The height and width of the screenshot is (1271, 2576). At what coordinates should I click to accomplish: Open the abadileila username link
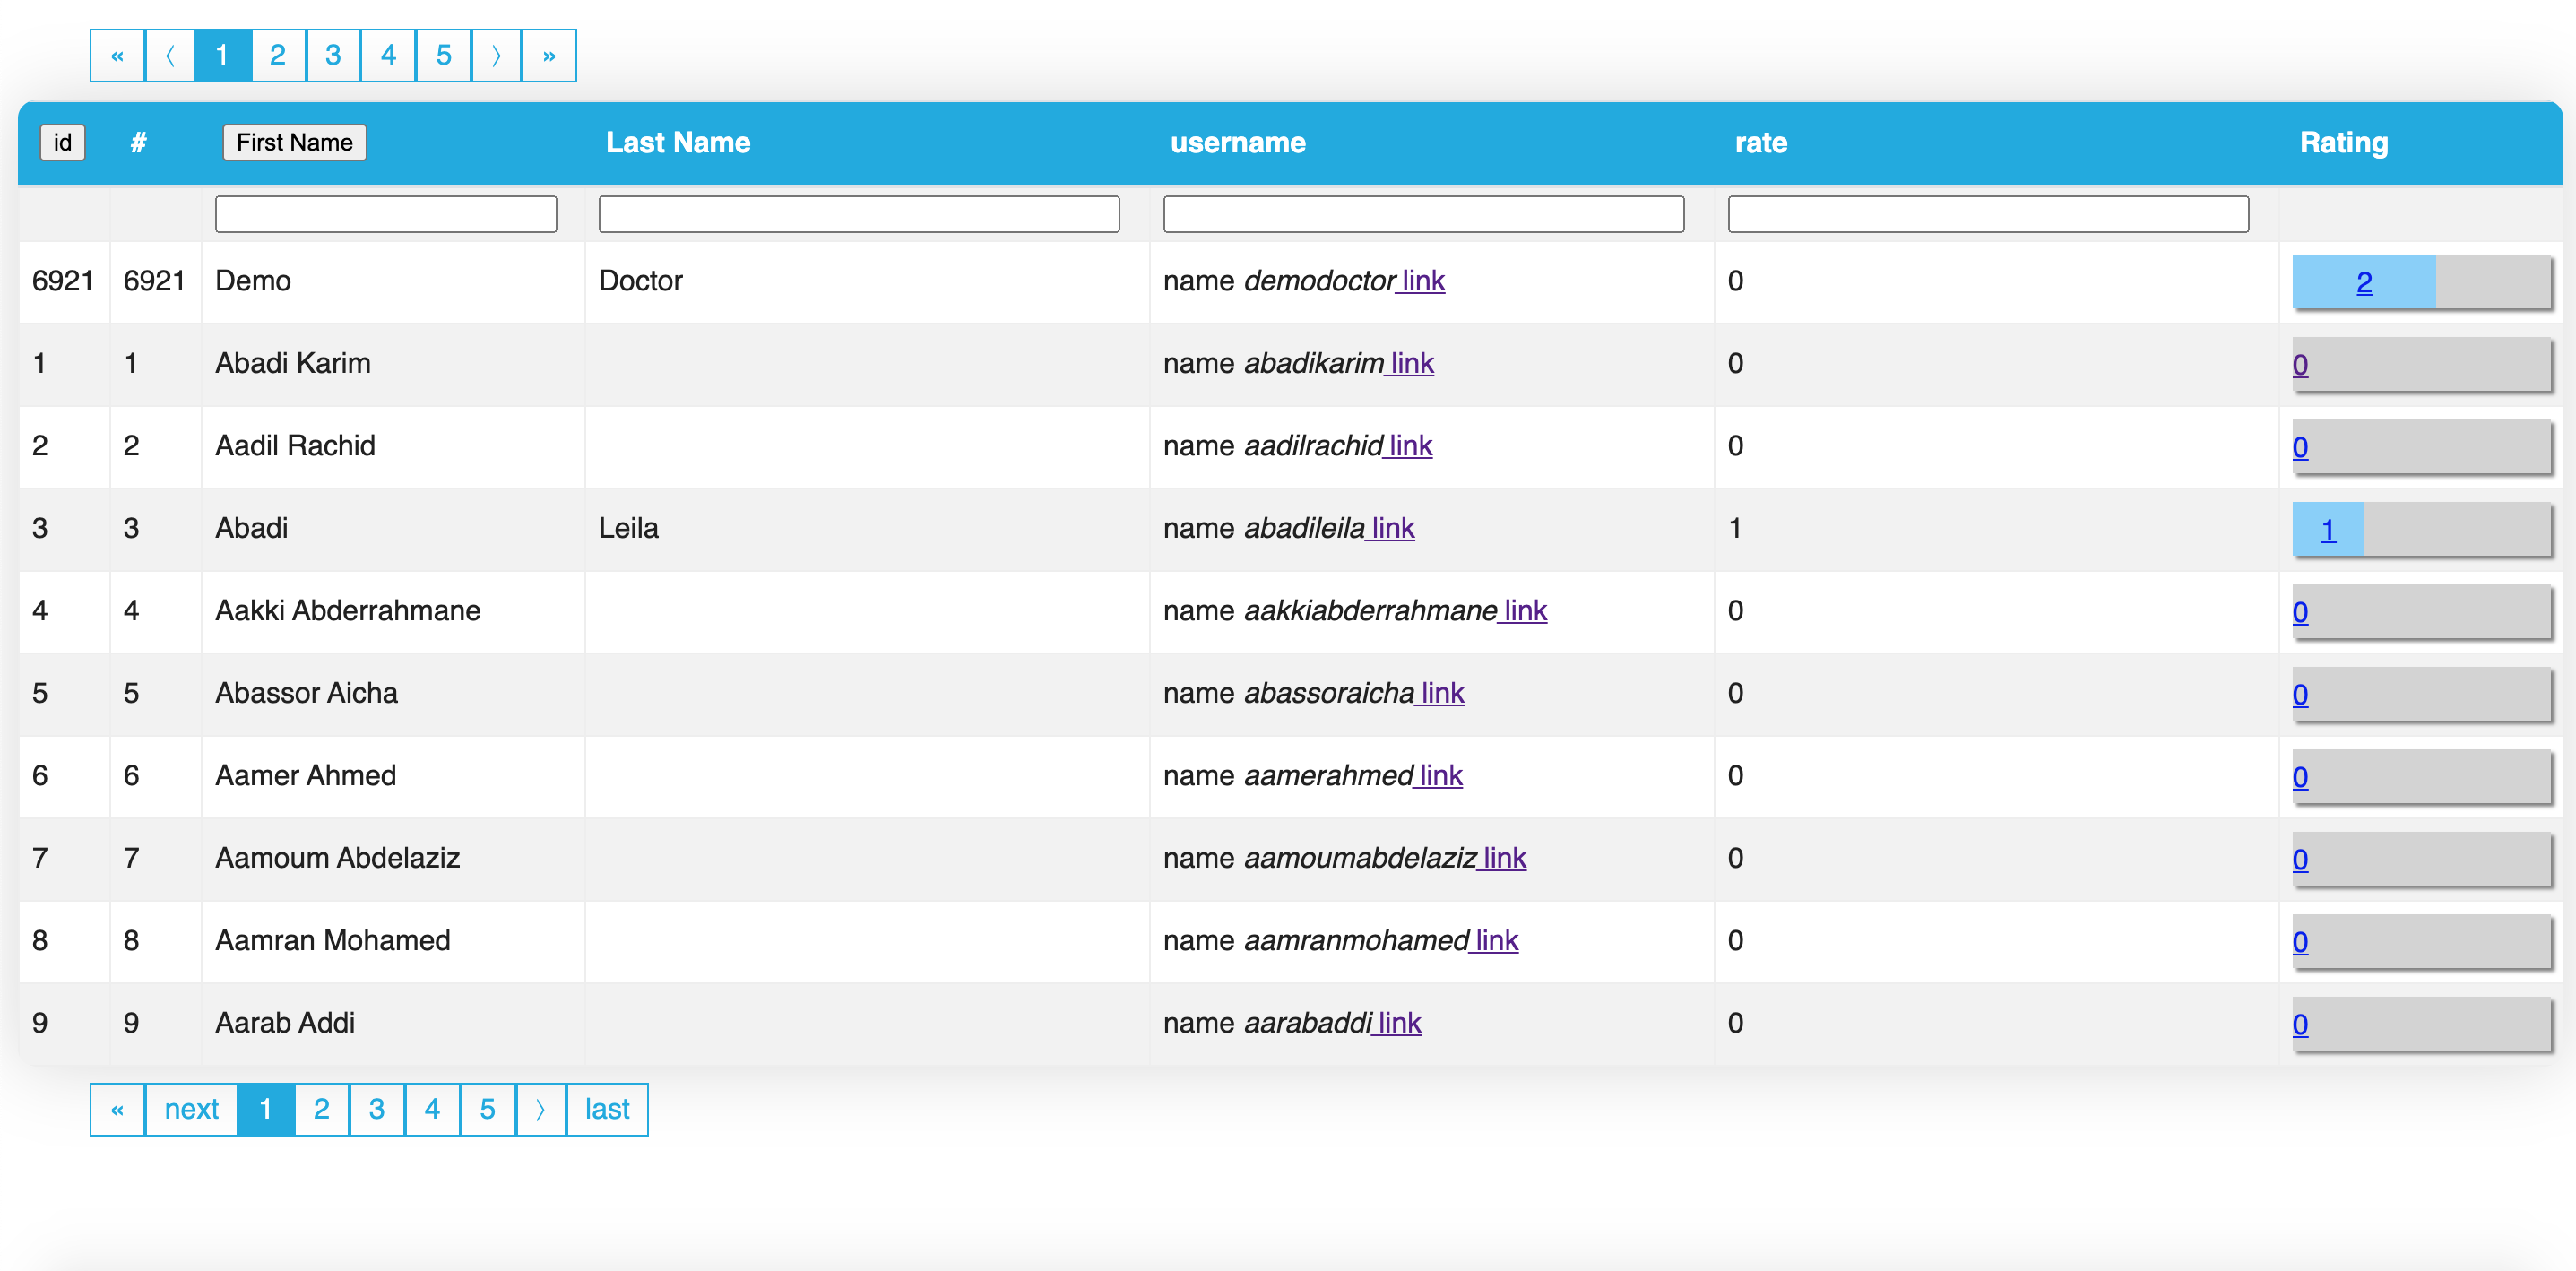click(1393, 528)
